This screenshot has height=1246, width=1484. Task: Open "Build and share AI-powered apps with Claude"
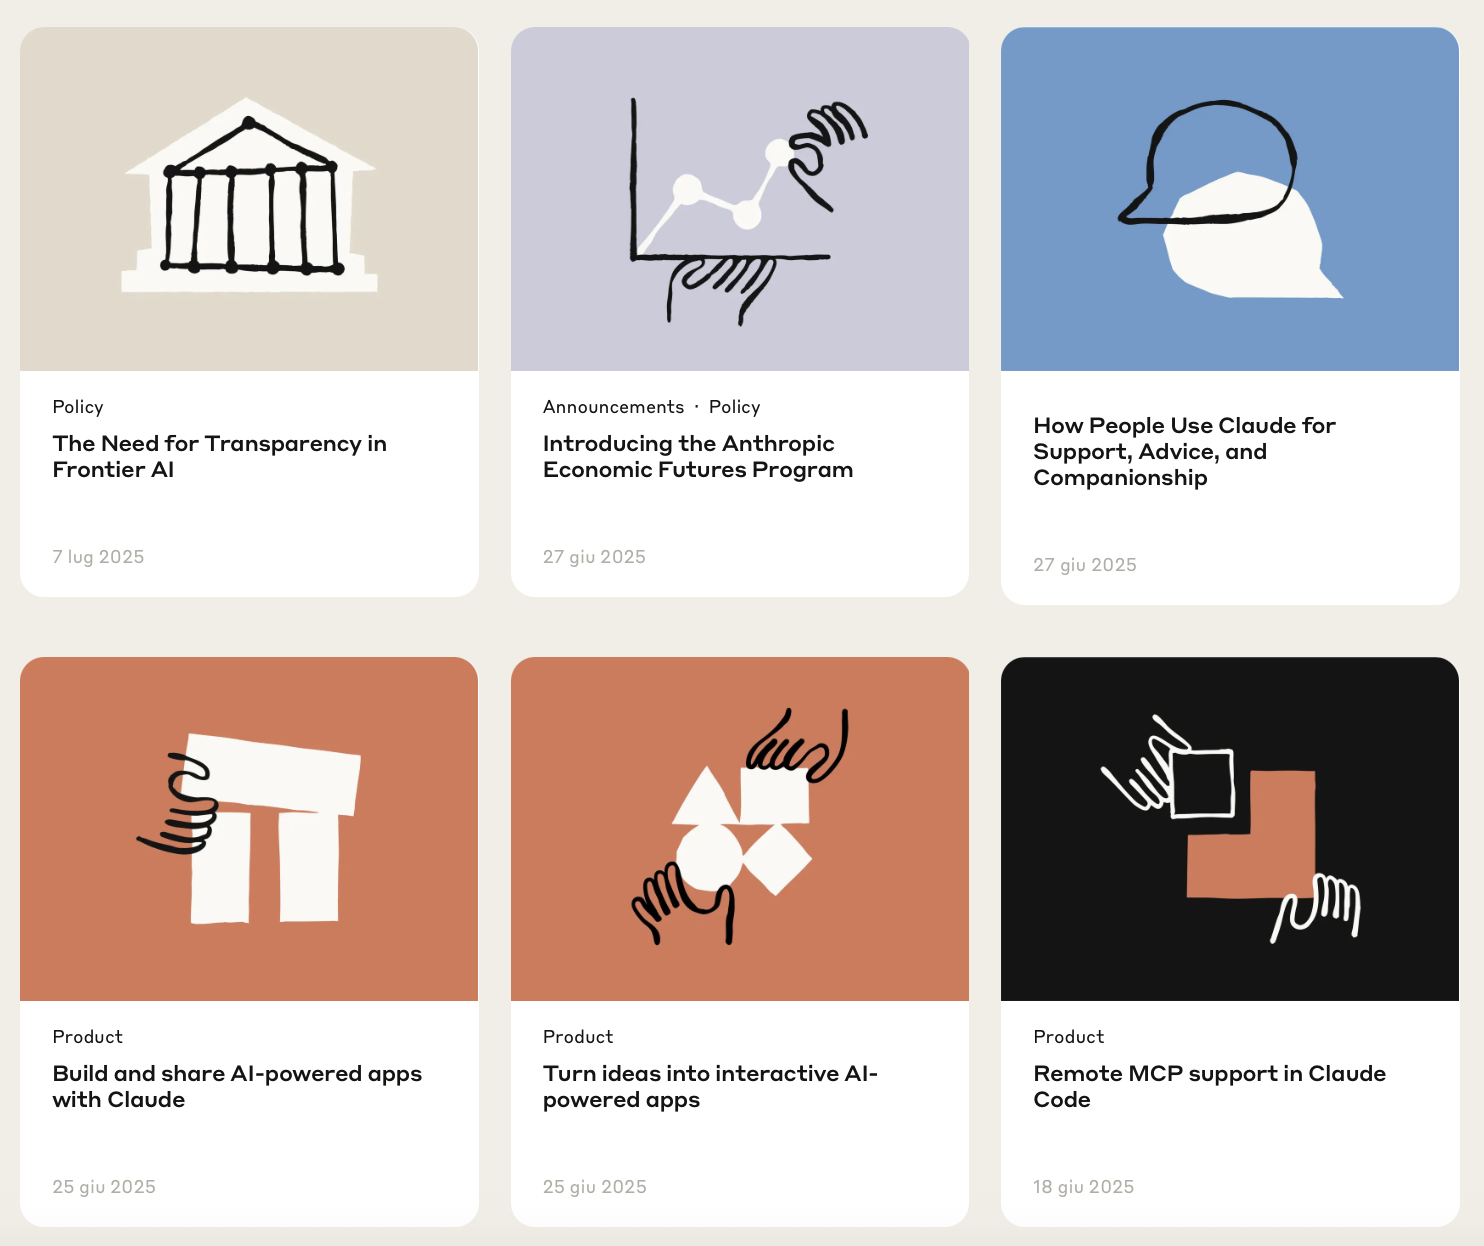[x=237, y=1086]
